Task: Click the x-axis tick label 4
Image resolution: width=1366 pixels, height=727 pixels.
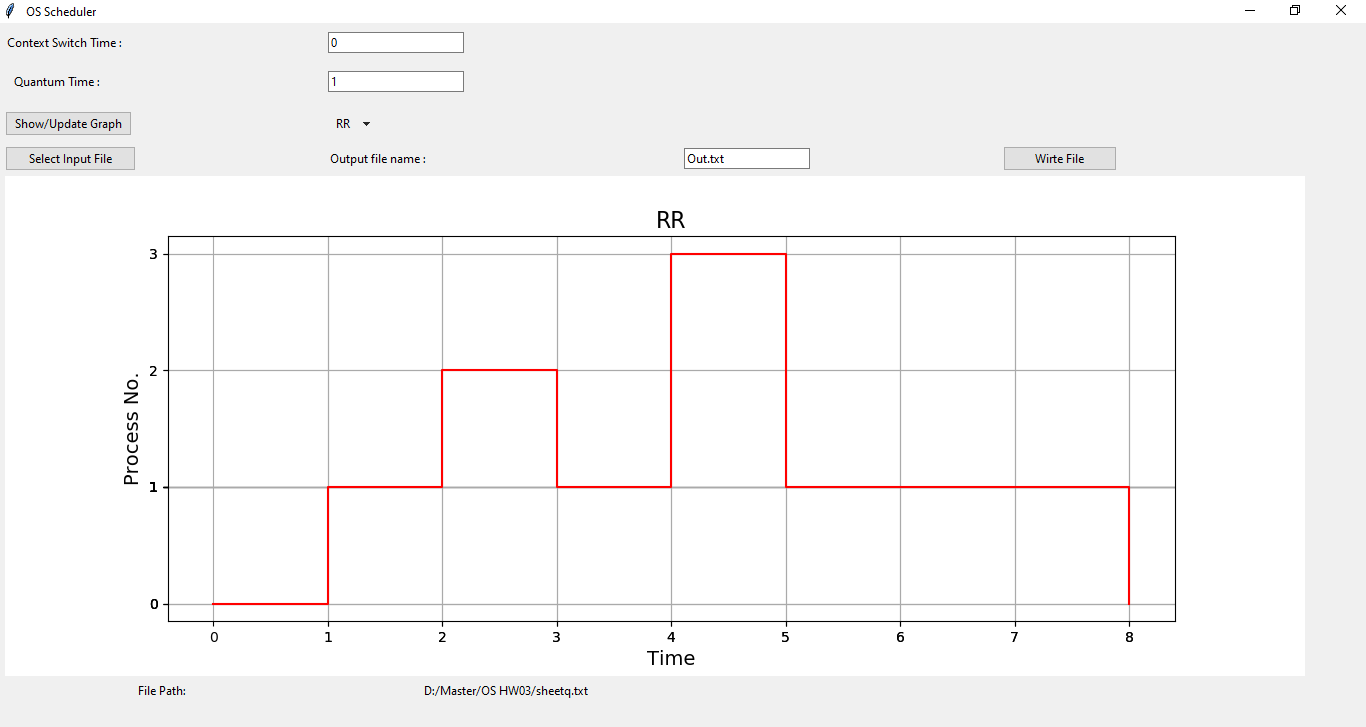Action: [671, 636]
